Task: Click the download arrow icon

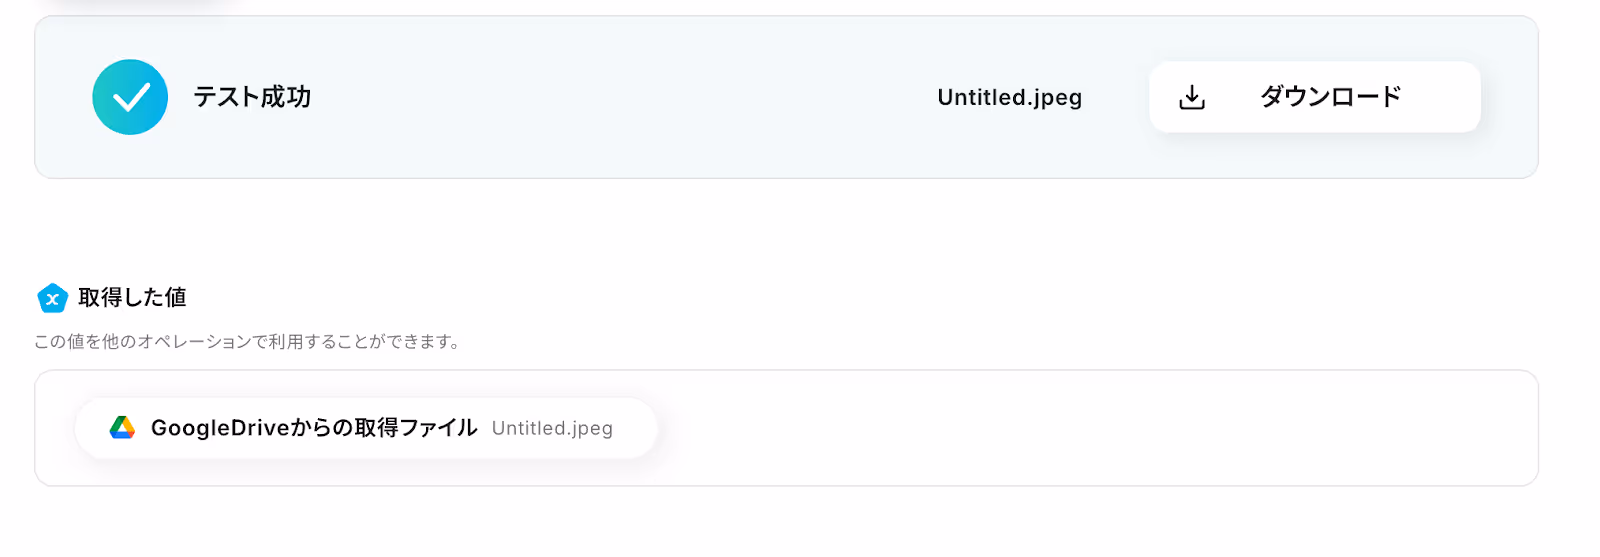Action: tap(1192, 97)
